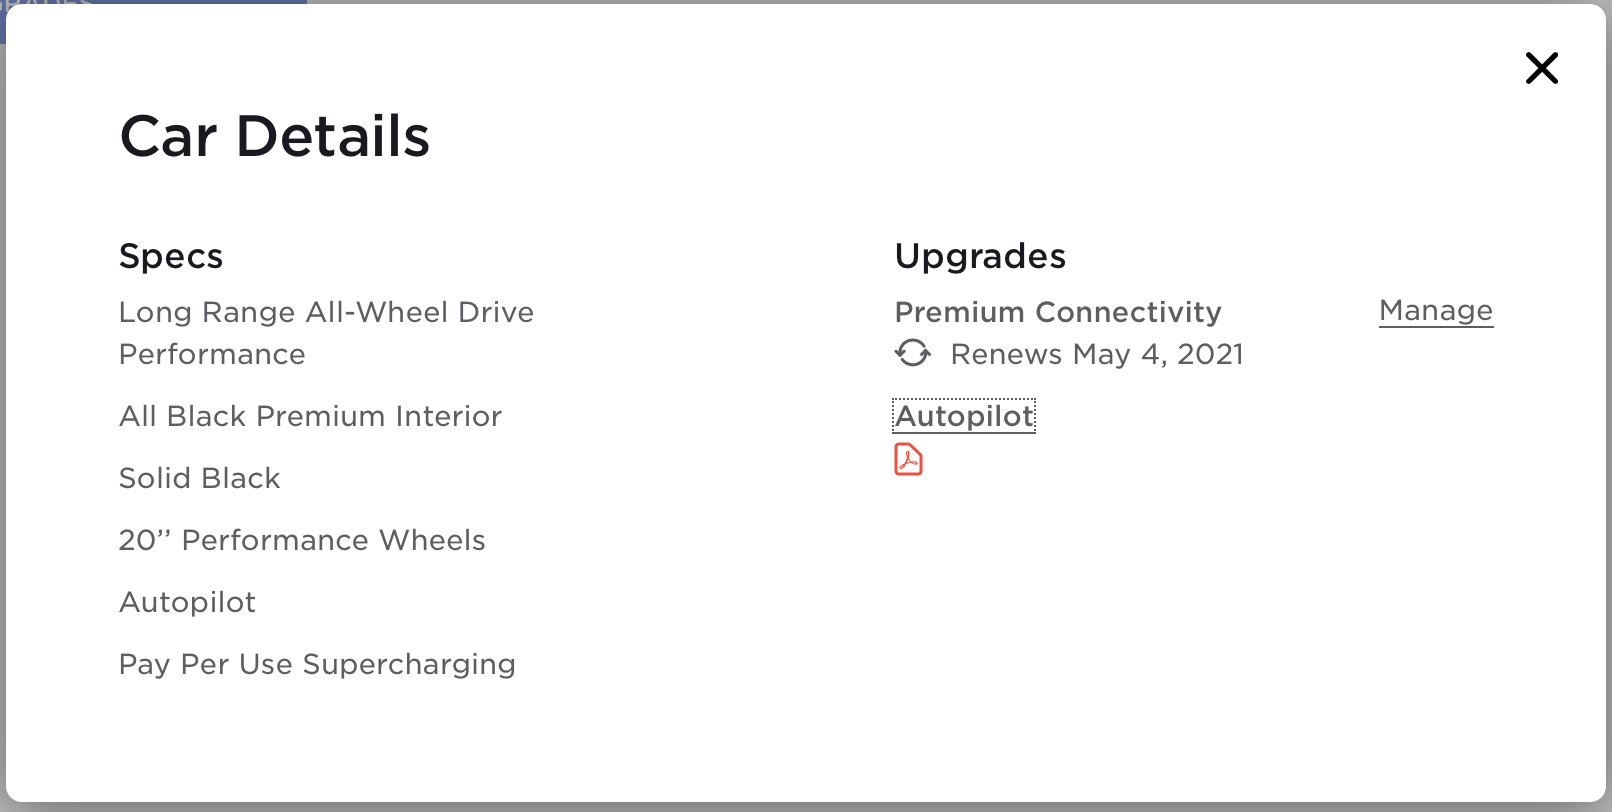Click the renewal sync arrows icon
This screenshot has width=1612, height=812.
tap(912, 353)
